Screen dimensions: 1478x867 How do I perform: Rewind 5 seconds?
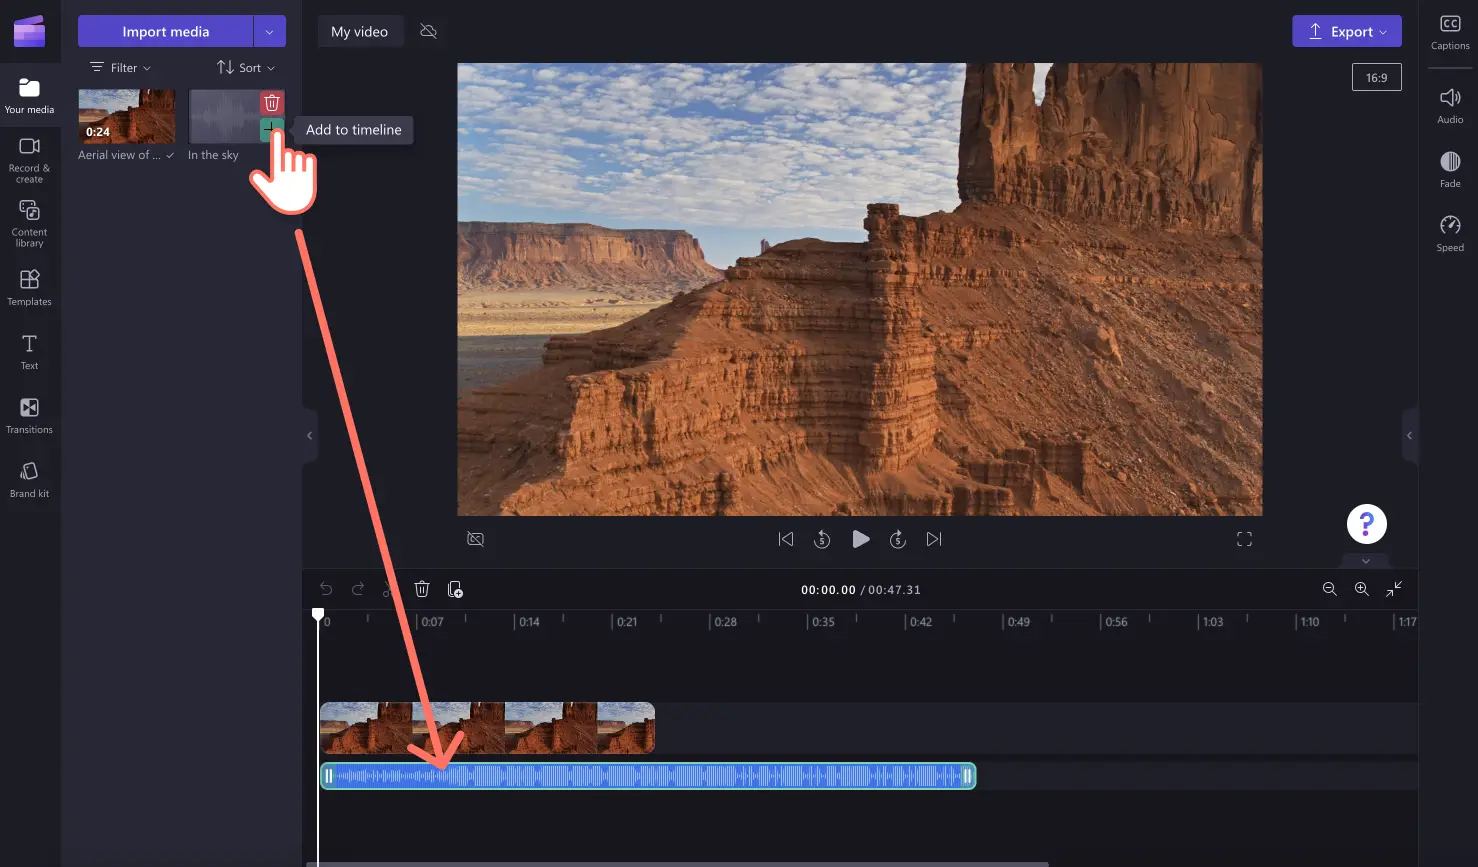[x=822, y=539]
